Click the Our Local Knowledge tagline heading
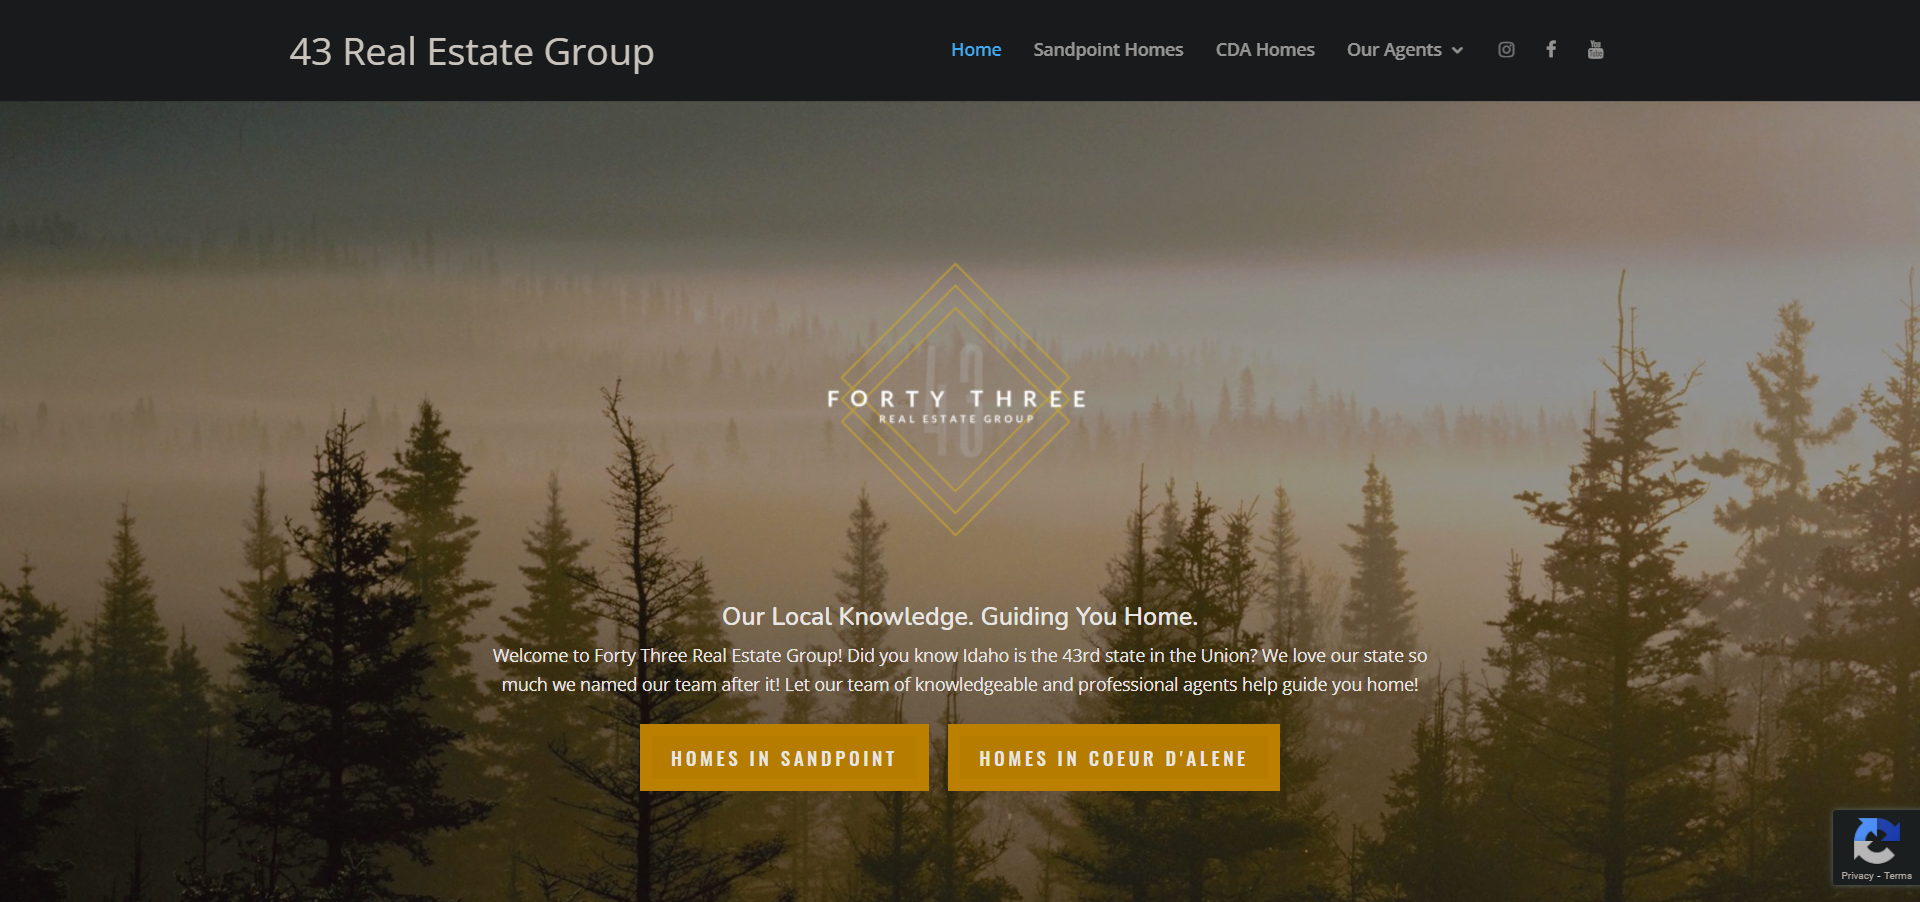The height and width of the screenshot is (902, 1920). click(x=960, y=616)
